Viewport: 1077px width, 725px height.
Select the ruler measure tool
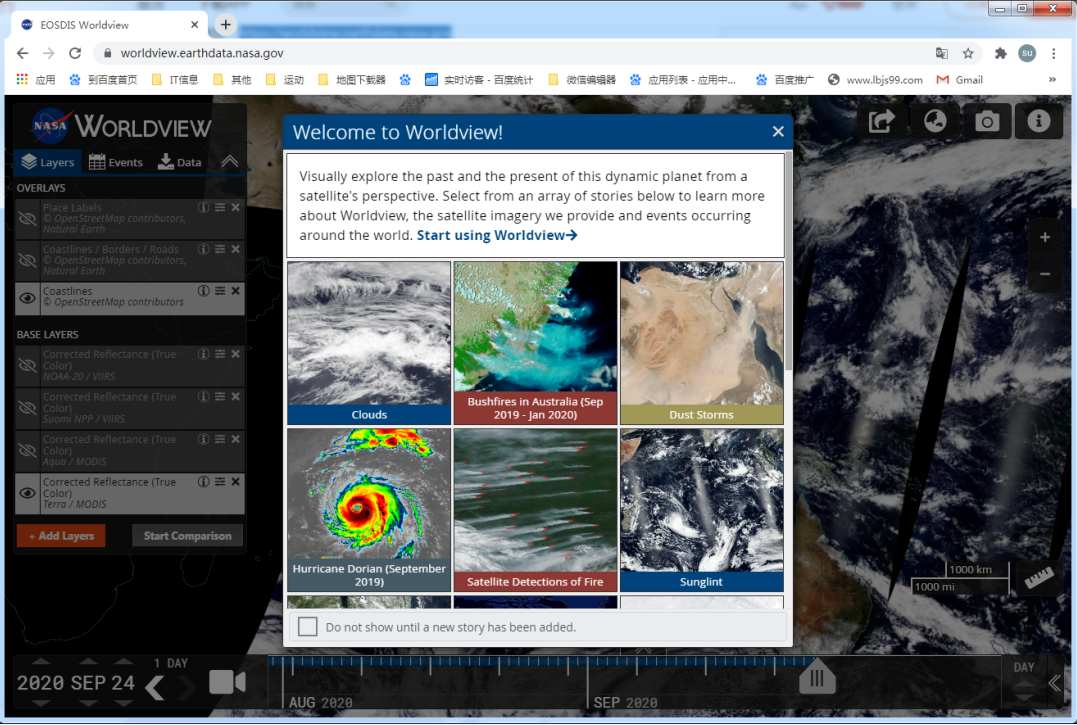point(1041,578)
